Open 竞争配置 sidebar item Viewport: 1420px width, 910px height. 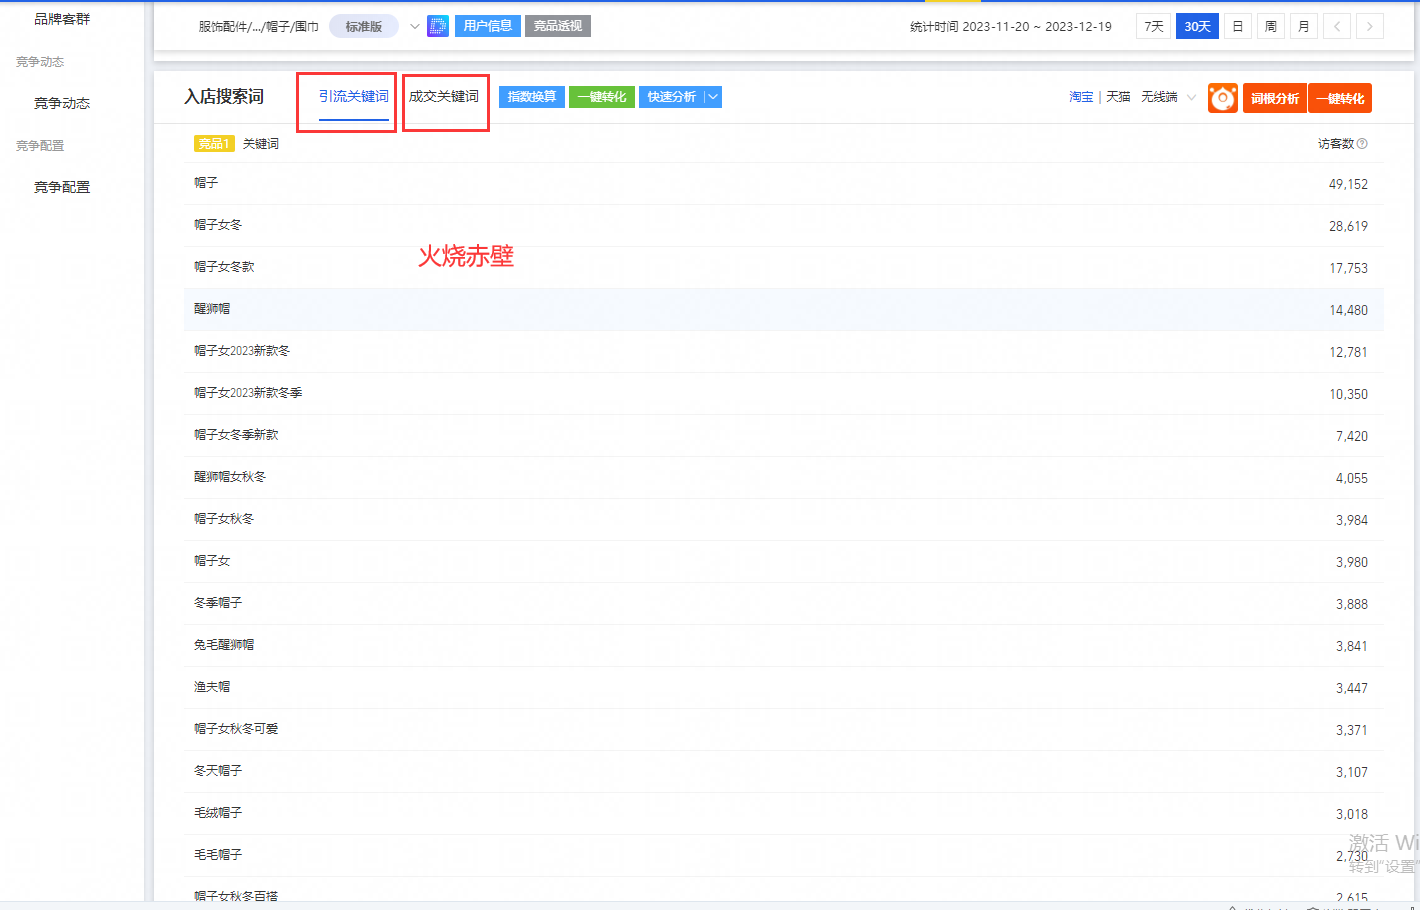(x=62, y=187)
